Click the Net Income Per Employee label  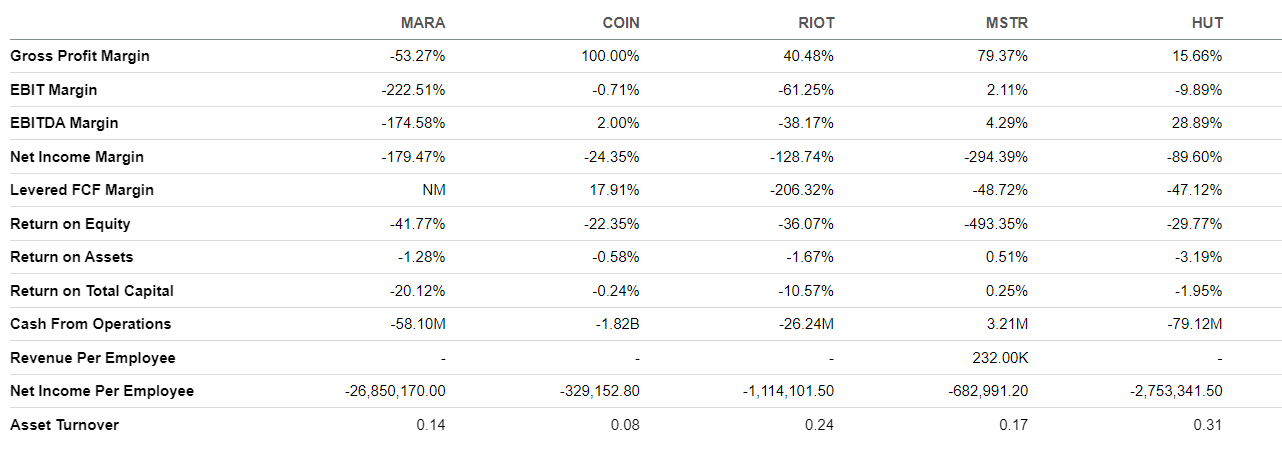tap(102, 391)
